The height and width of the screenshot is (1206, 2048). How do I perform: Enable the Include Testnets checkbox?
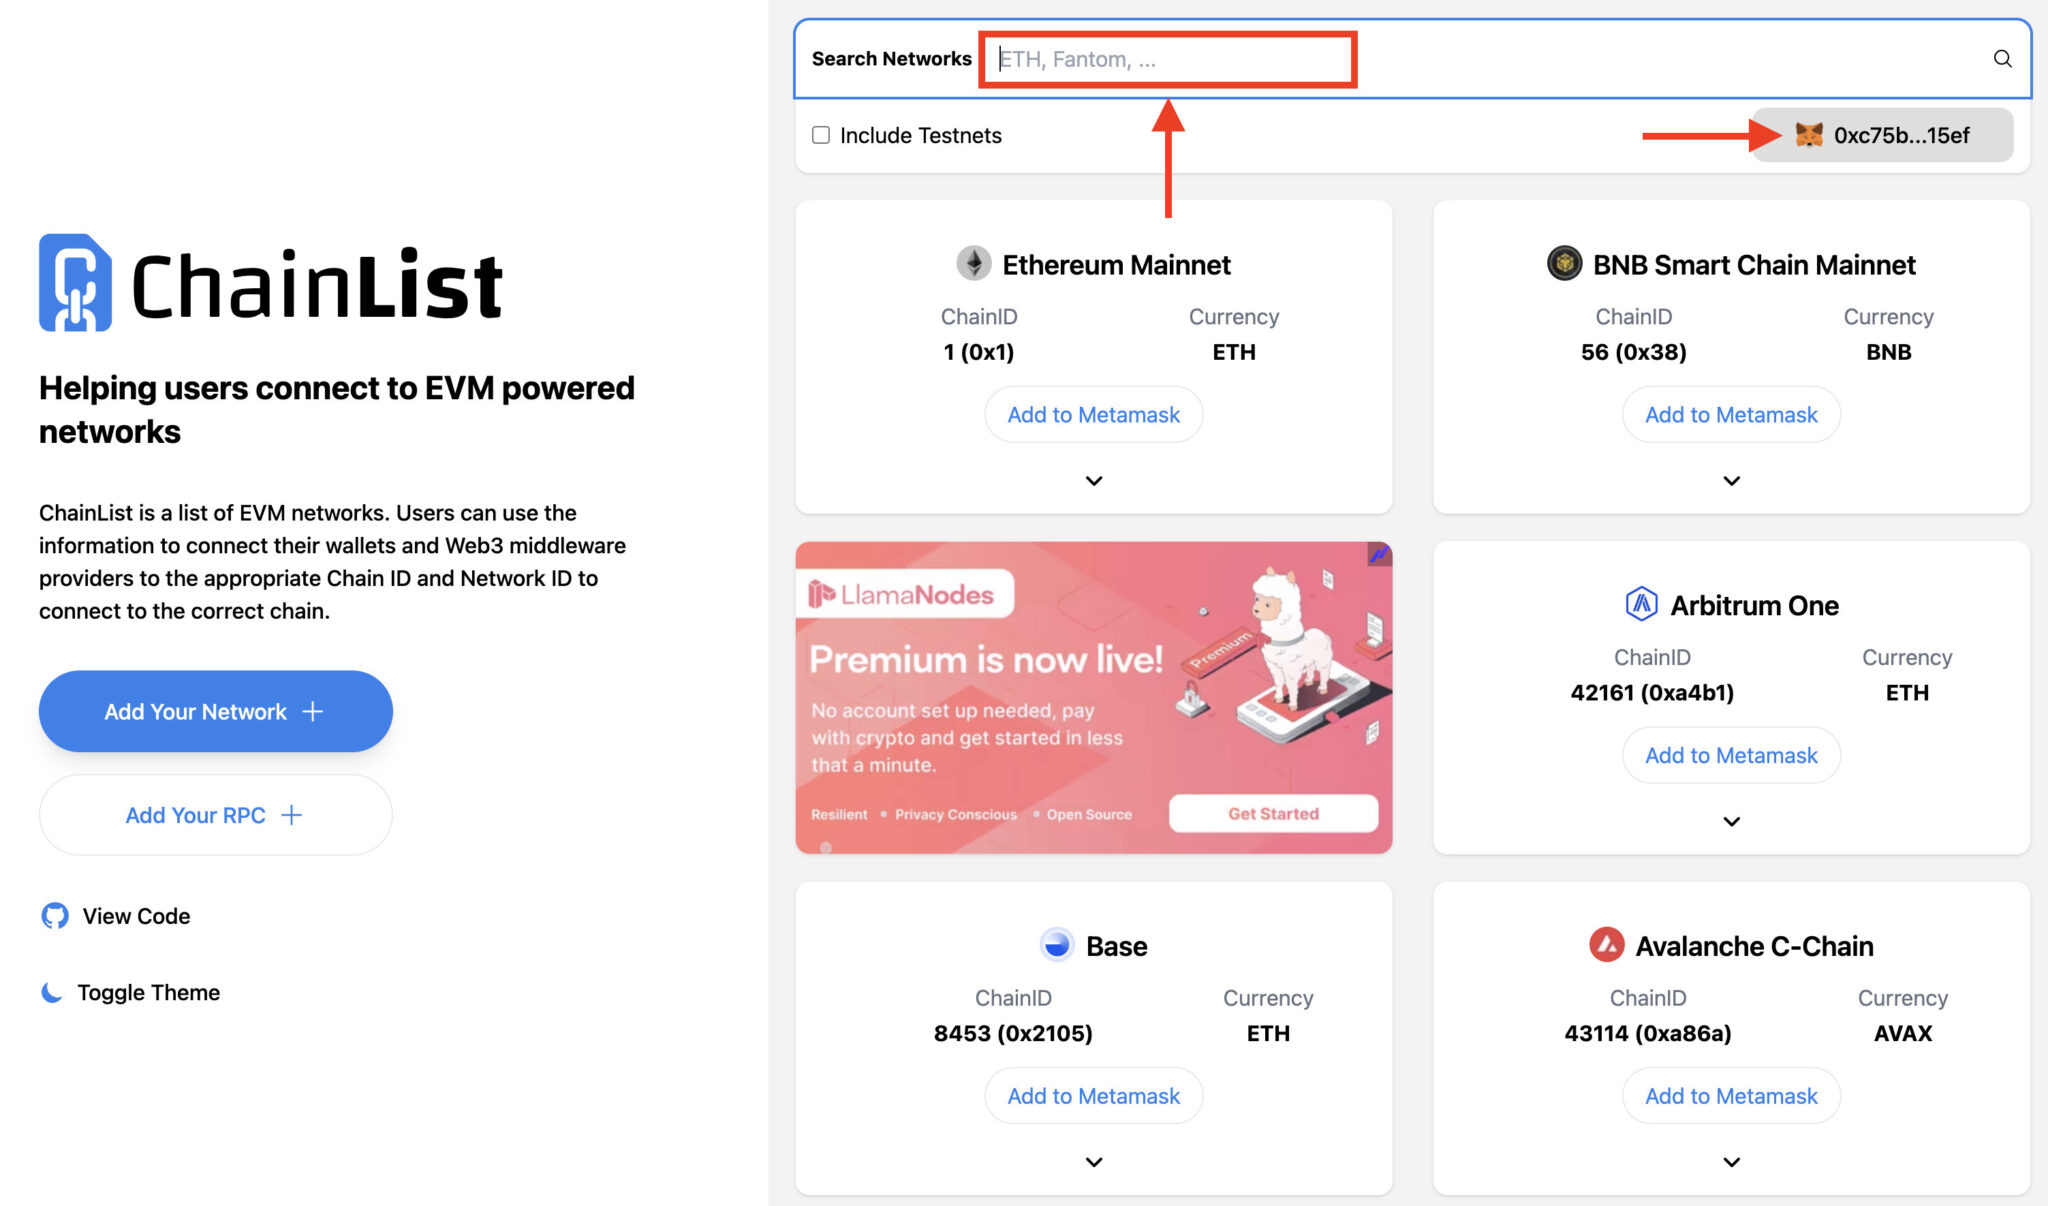pos(820,134)
